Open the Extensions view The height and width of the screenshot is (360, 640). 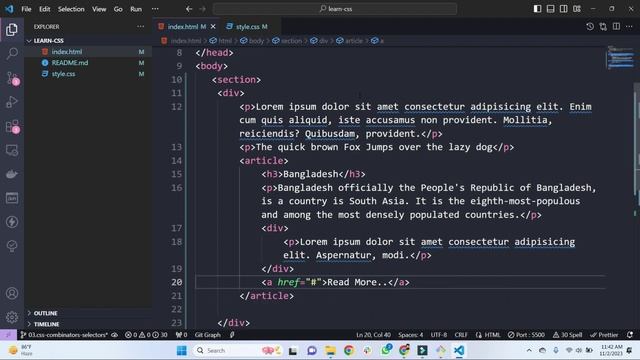[12, 126]
